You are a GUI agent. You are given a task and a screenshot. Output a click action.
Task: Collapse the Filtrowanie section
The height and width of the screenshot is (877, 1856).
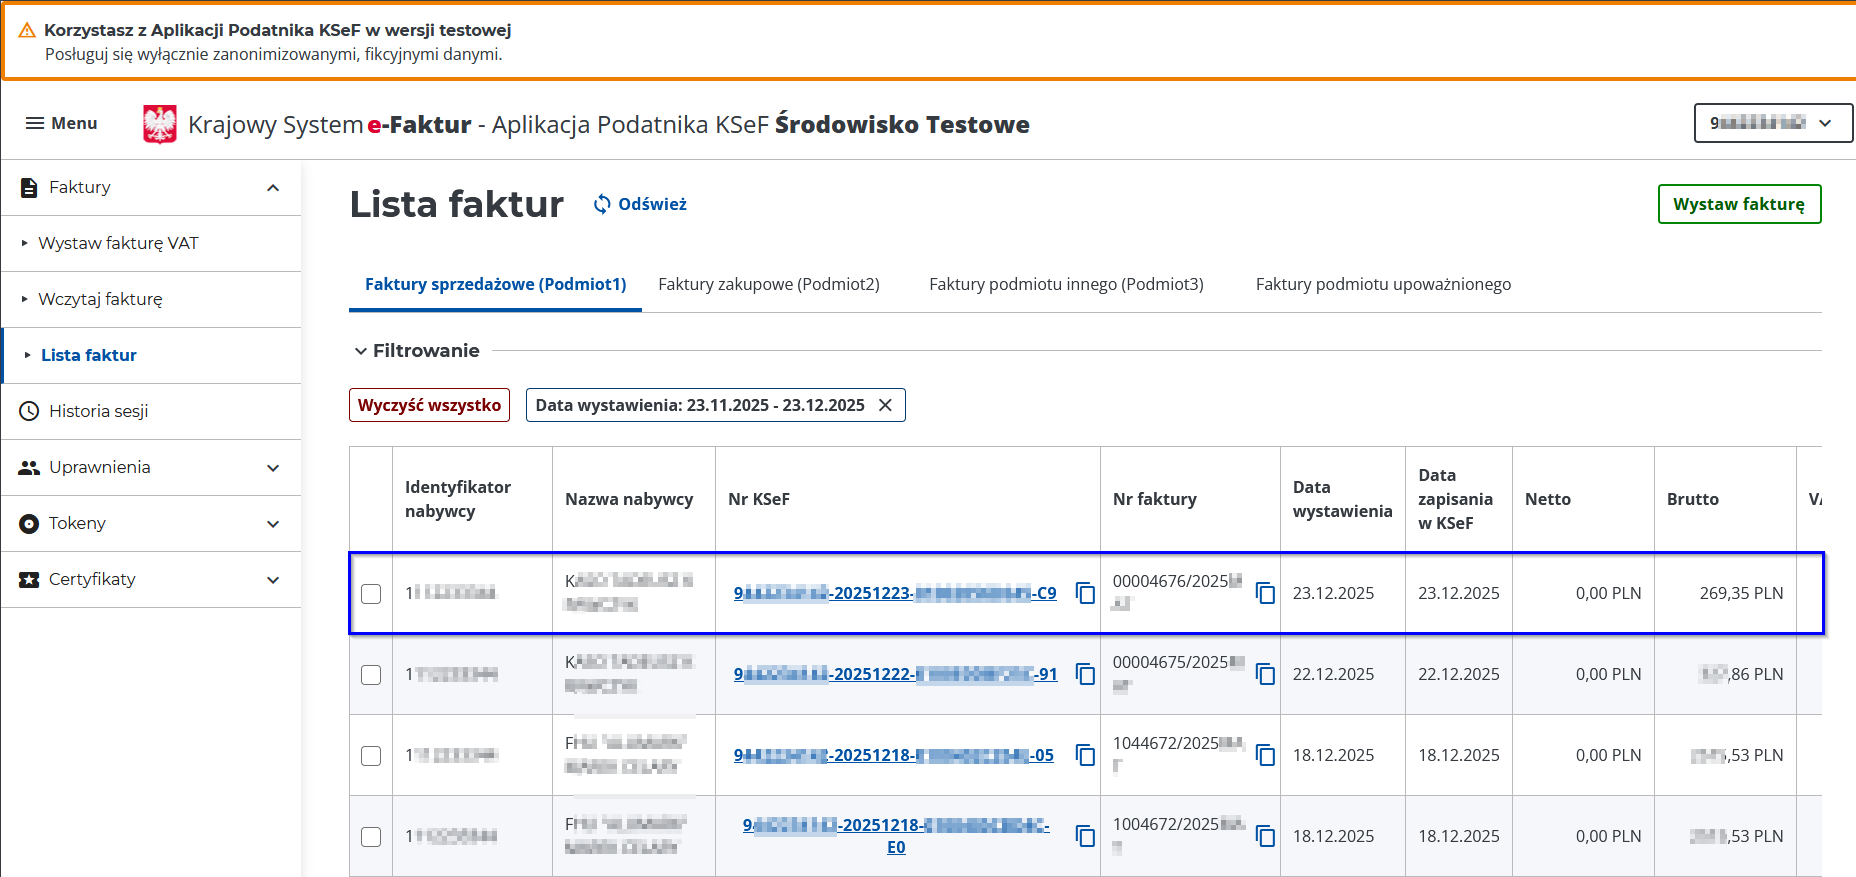[361, 351]
